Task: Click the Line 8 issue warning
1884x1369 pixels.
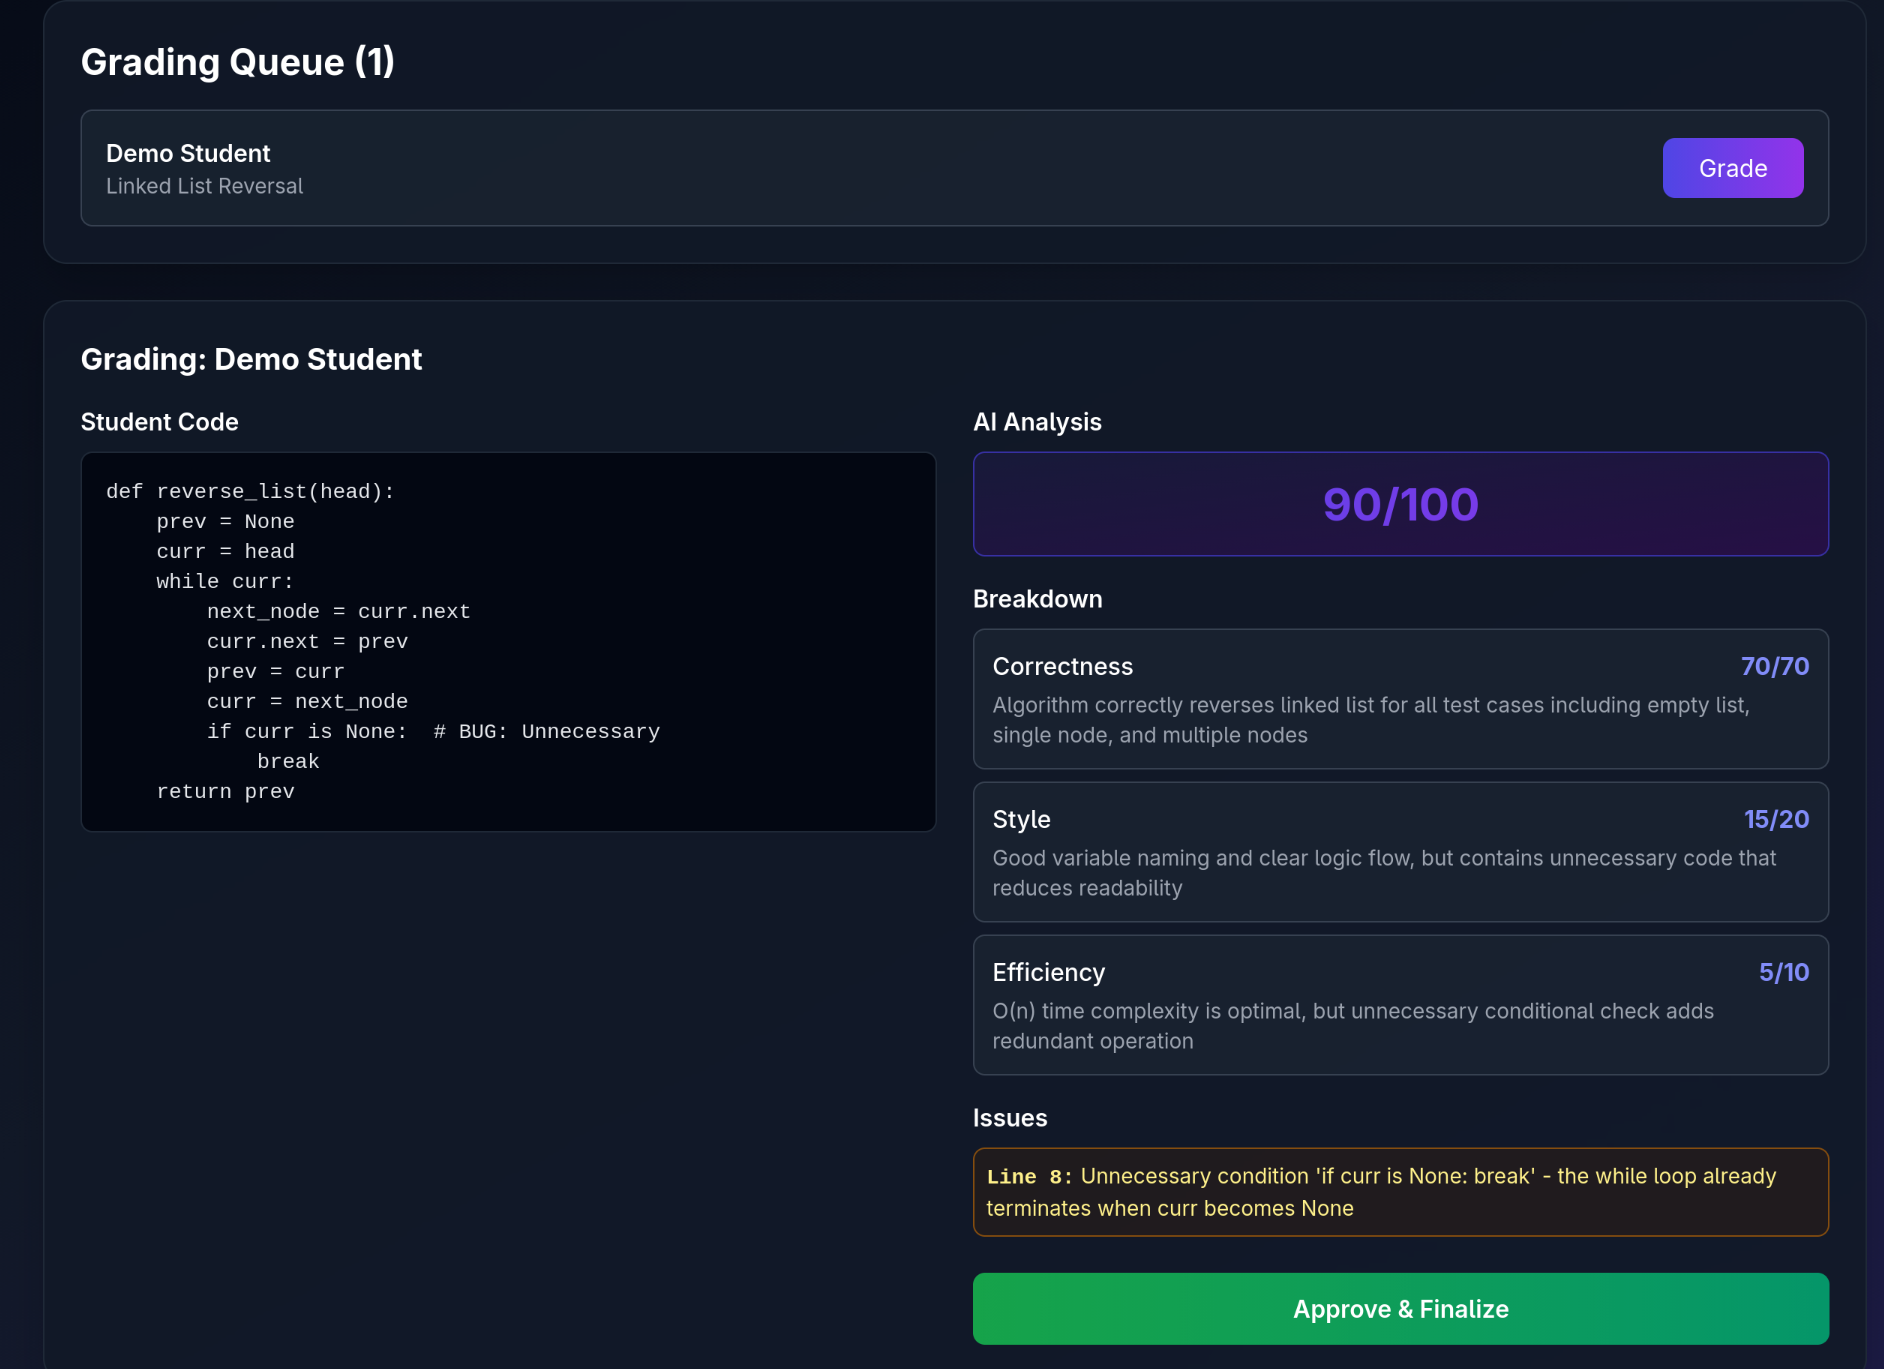Action: 1400,1192
